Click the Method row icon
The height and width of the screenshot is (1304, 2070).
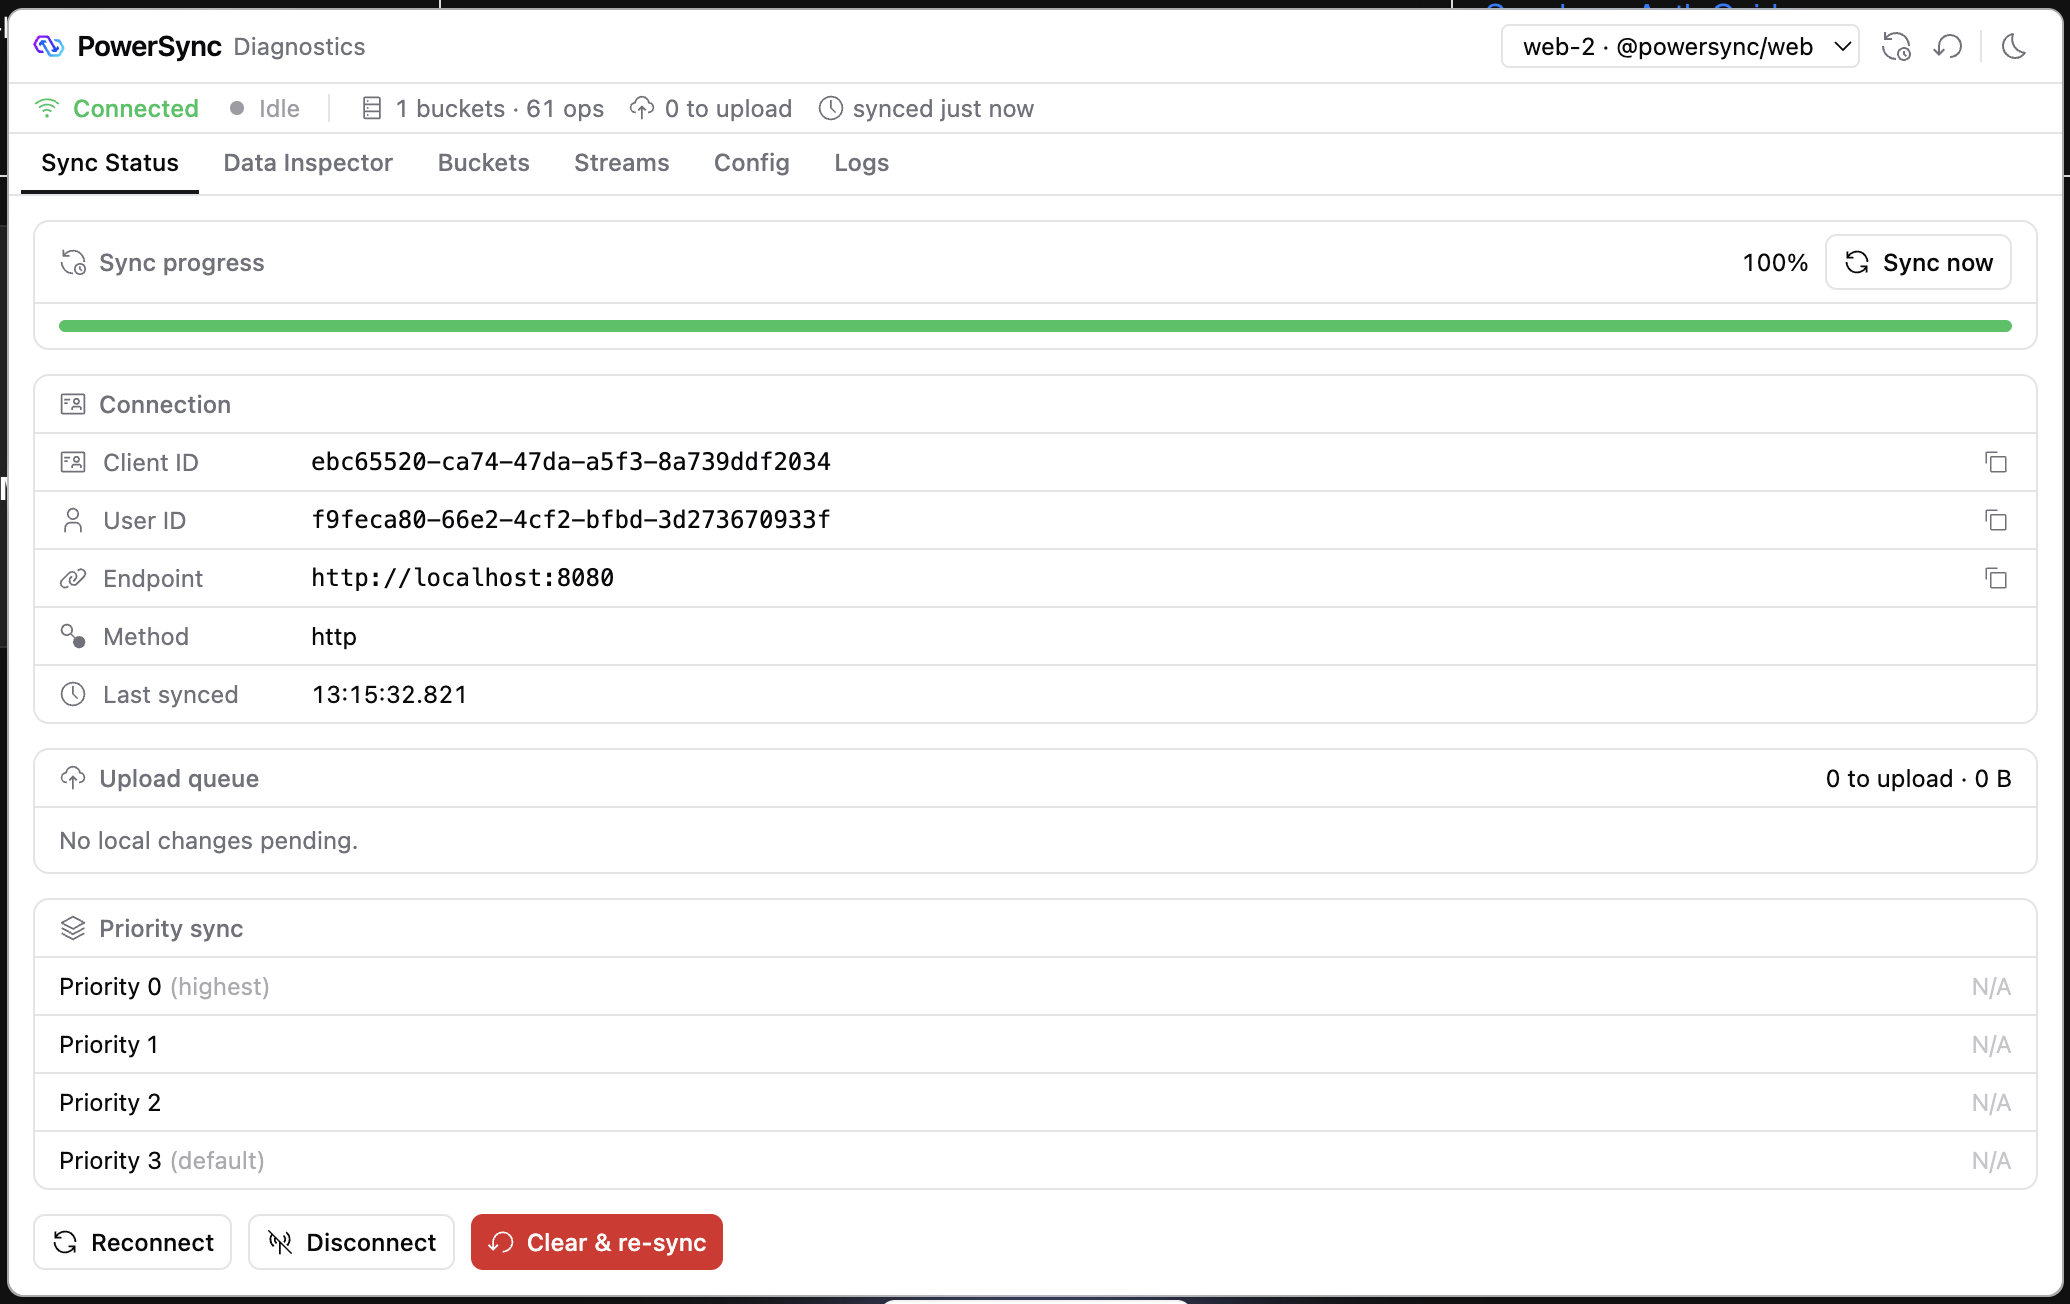tap(73, 636)
